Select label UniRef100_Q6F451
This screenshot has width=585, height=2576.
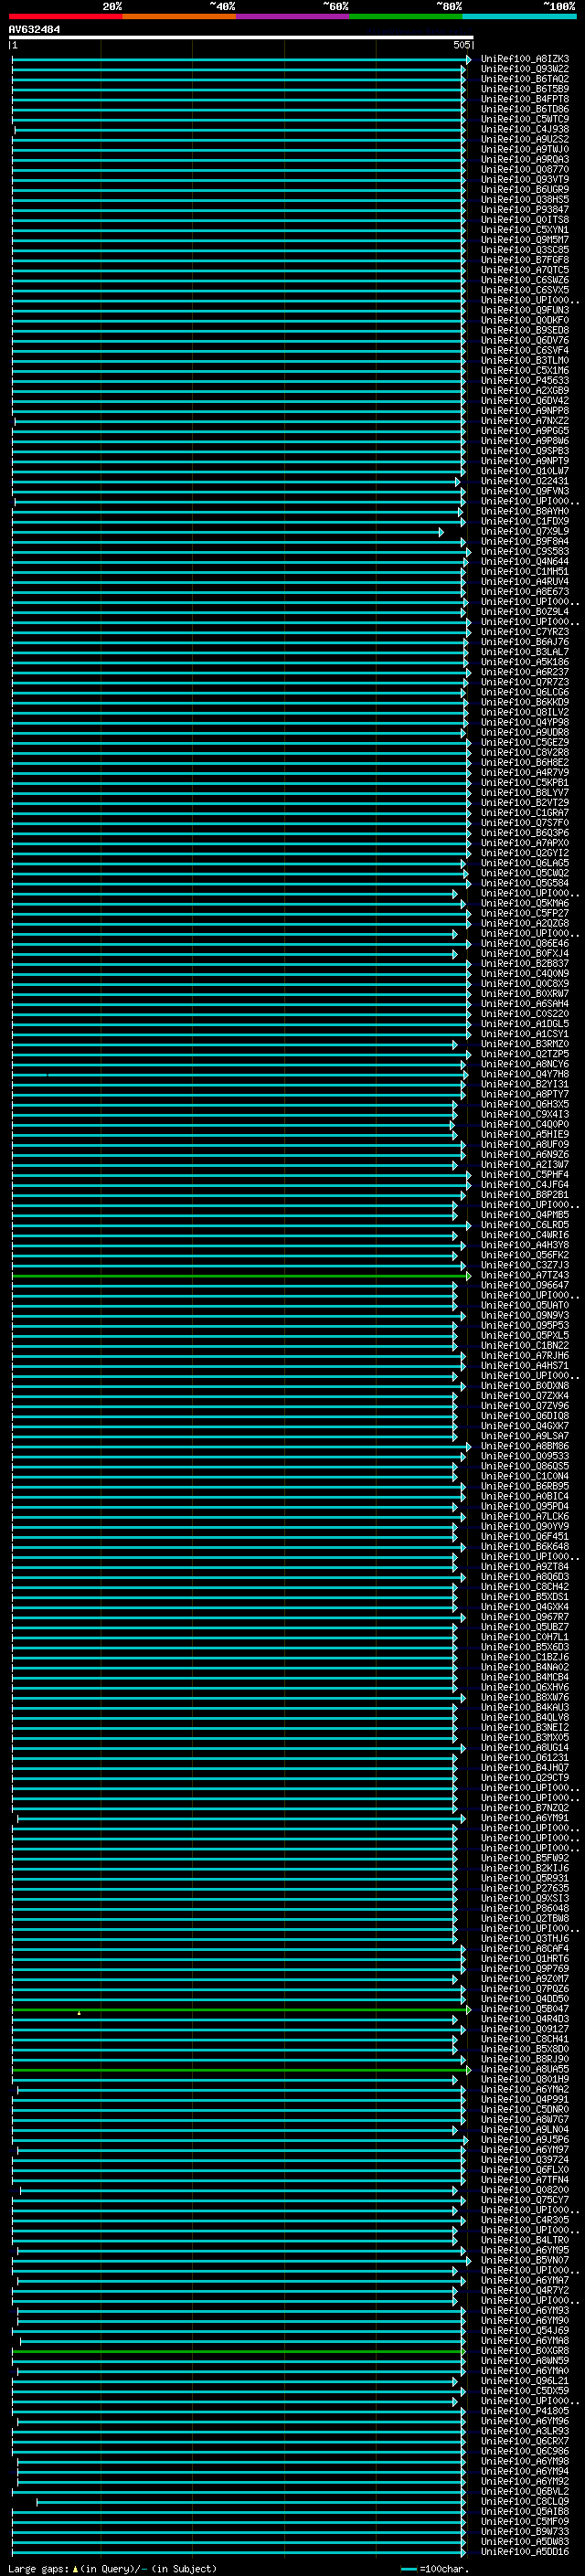(525, 1536)
